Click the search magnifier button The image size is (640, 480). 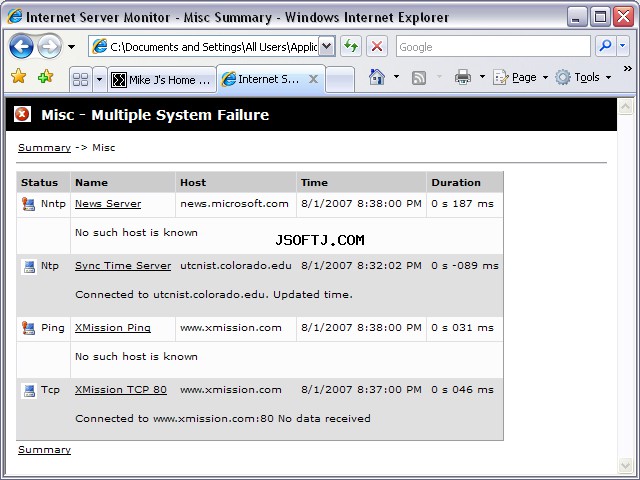click(606, 46)
